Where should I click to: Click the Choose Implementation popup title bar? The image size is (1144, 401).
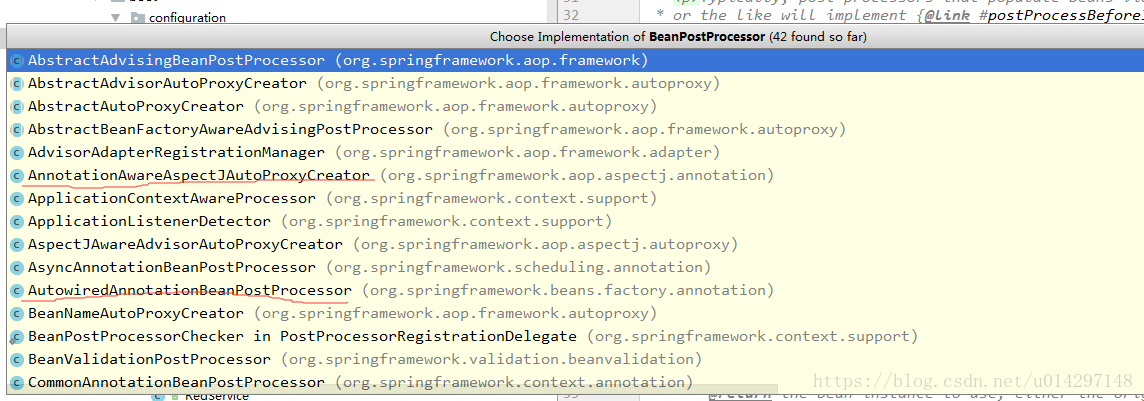click(575, 36)
